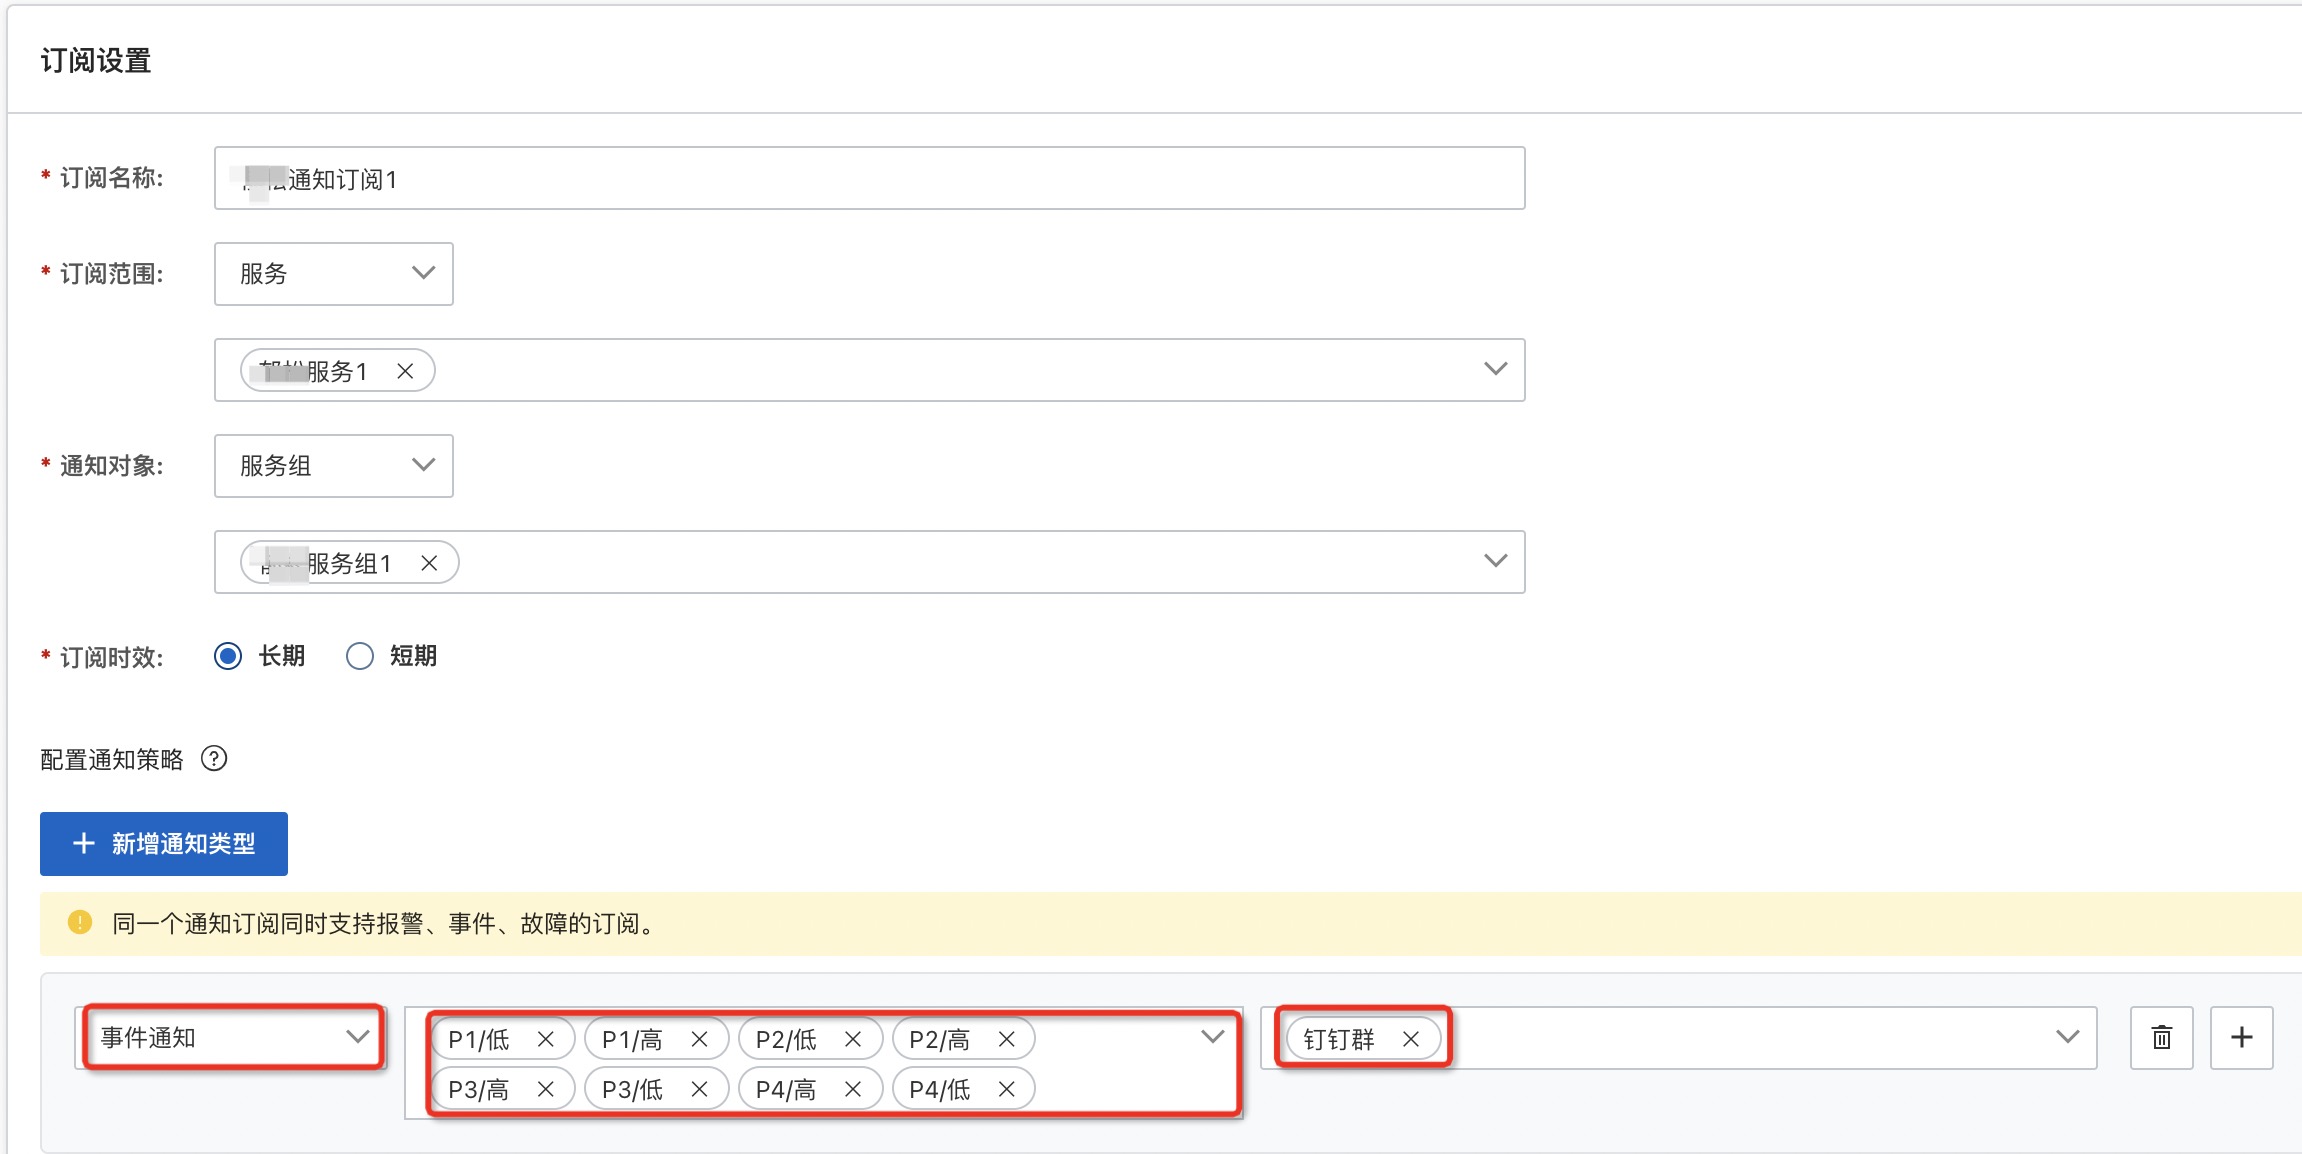2302x1154 pixels.
Task: Open help icon next to 配置通知策略
Action: (x=214, y=759)
